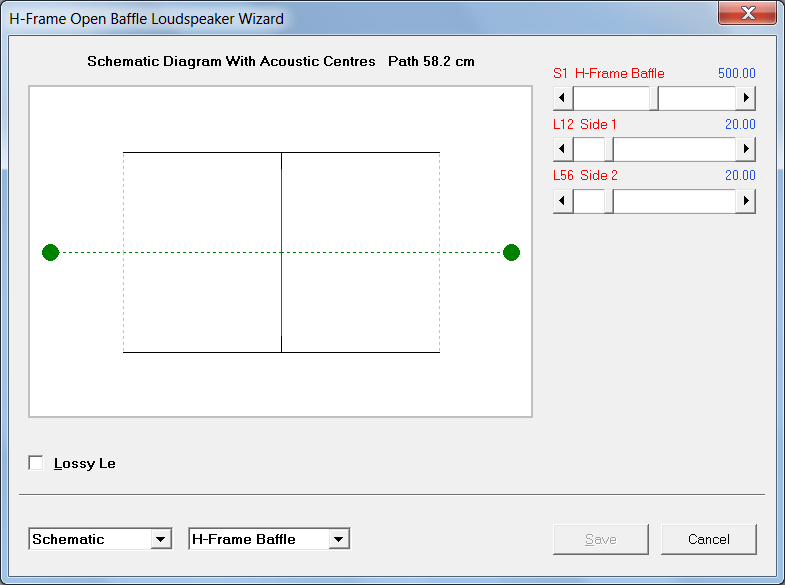Click the L56 Side 2 label

(x=585, y=175)
